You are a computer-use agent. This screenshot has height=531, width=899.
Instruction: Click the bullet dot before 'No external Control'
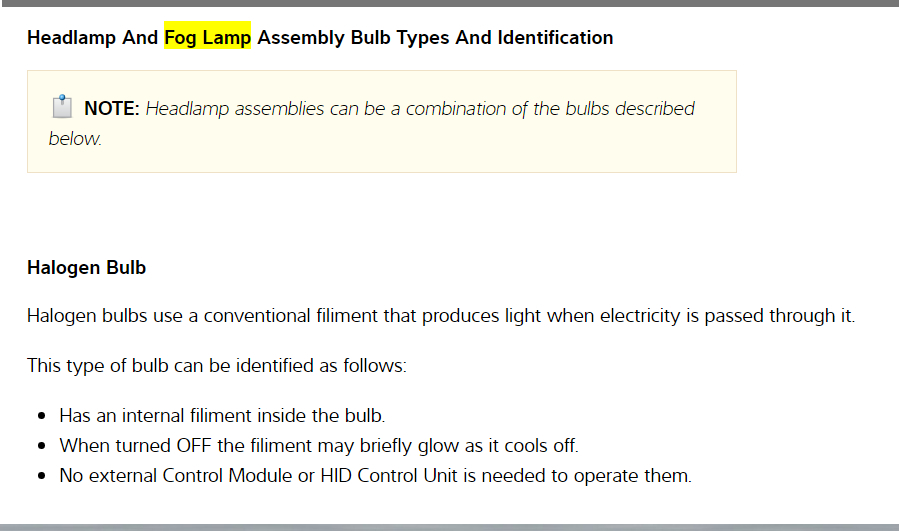42,476
